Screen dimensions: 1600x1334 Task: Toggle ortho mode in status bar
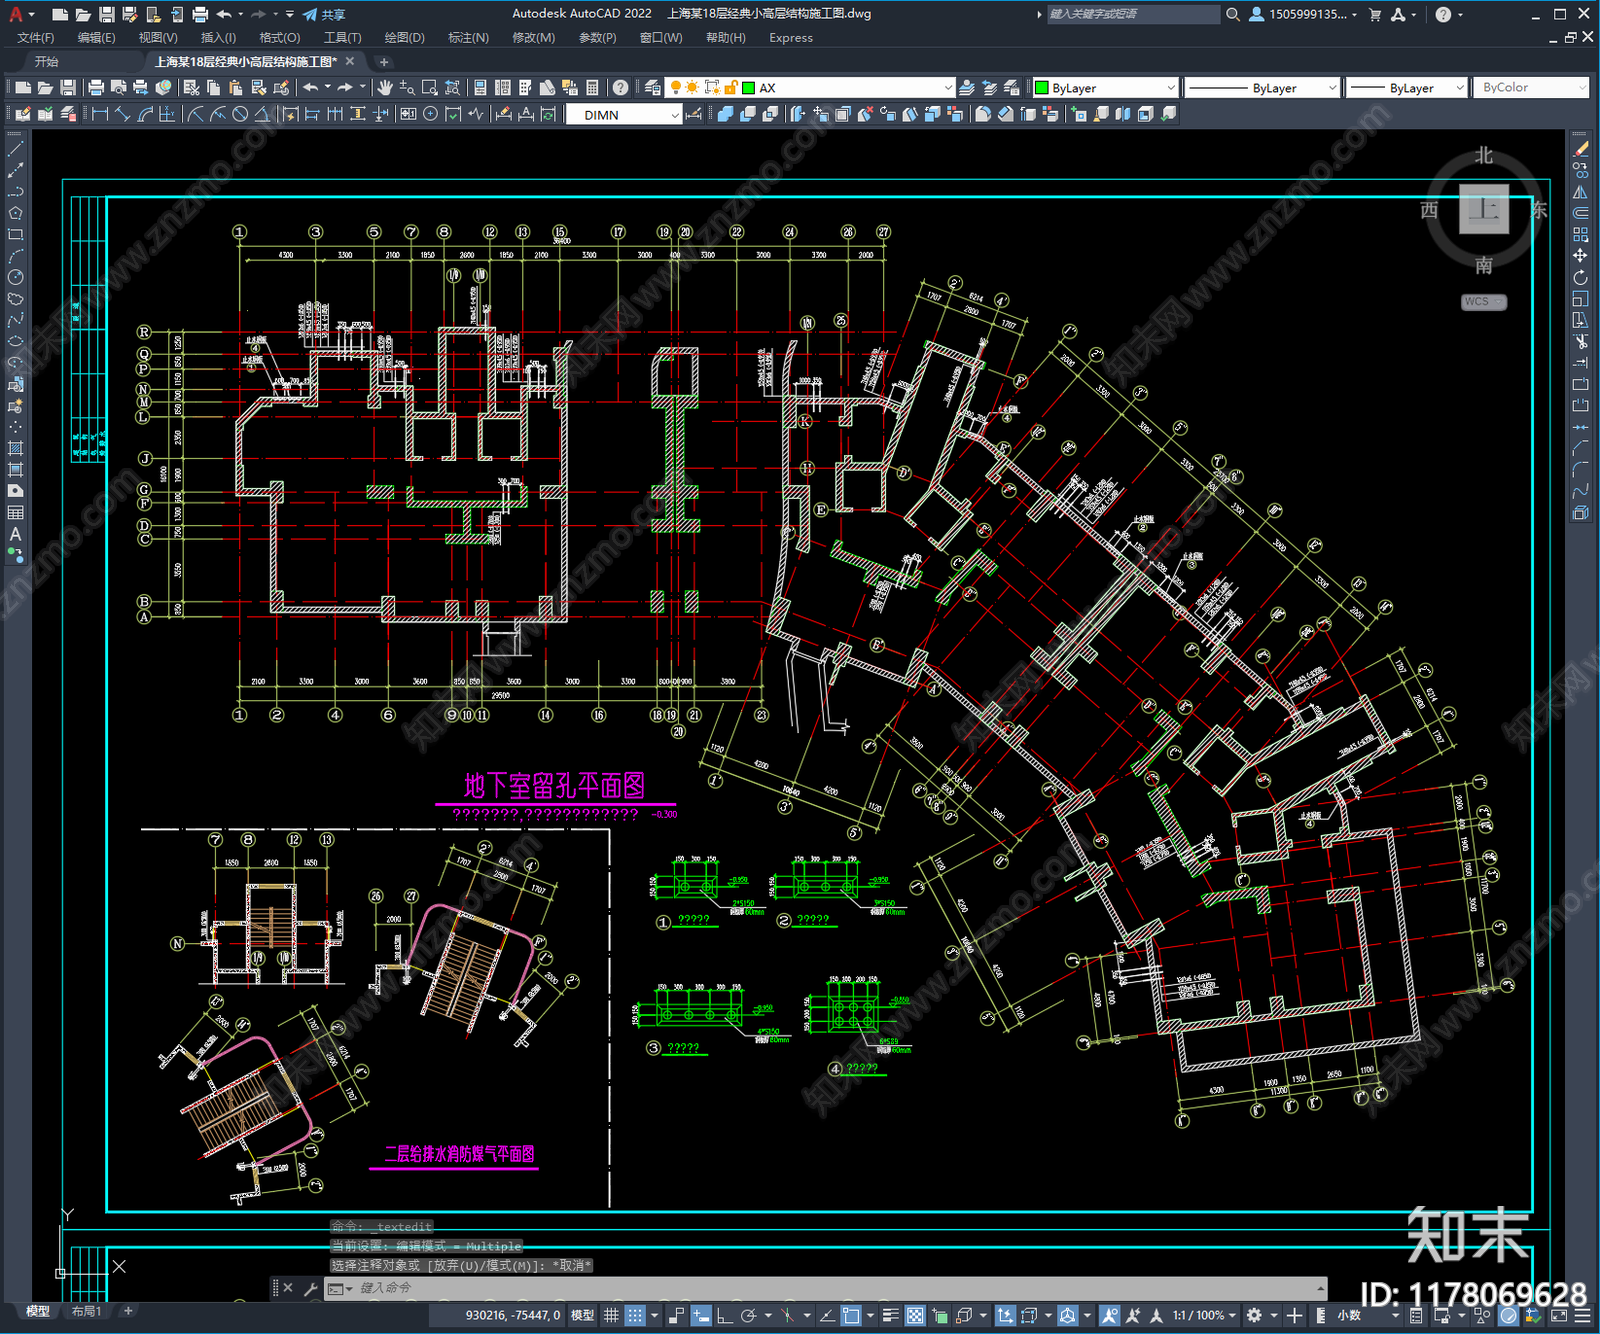pyautogui.click(x=724, y=1315)
